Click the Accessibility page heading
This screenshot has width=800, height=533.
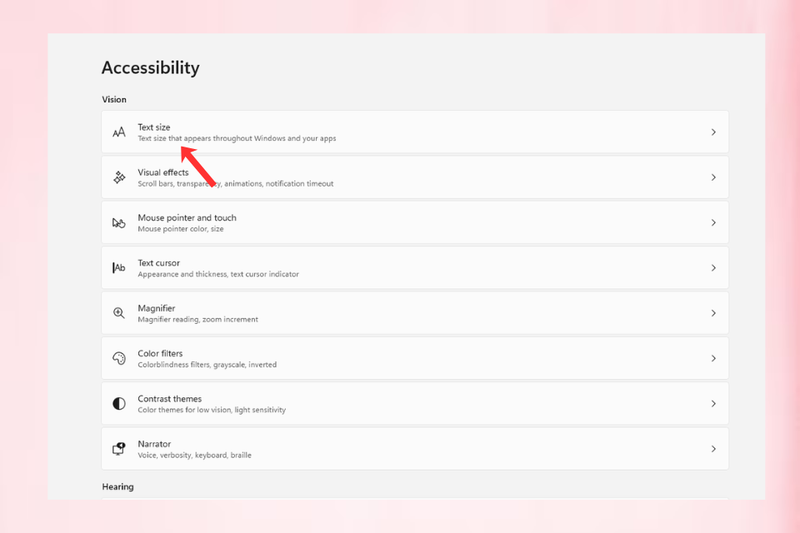pos(151,68)
